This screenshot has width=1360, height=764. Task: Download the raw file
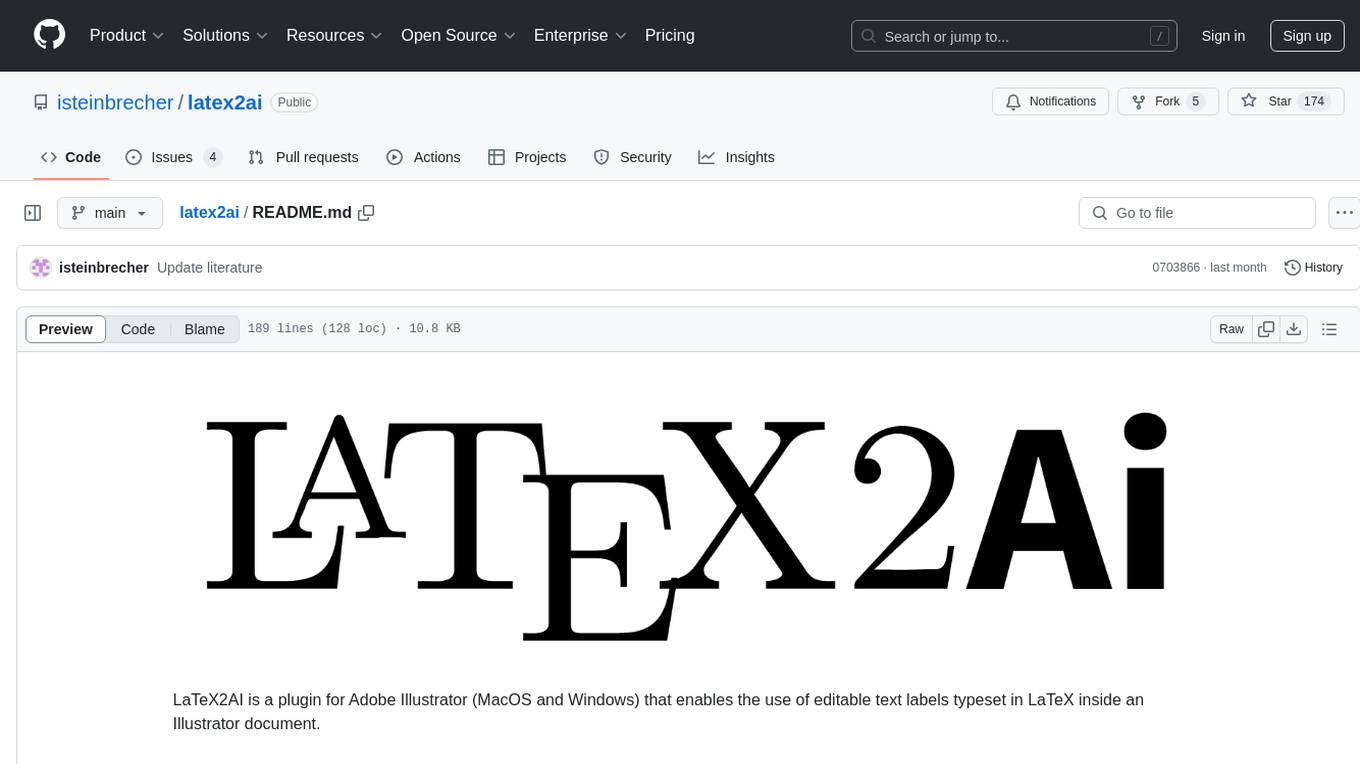coord(1293,329)
